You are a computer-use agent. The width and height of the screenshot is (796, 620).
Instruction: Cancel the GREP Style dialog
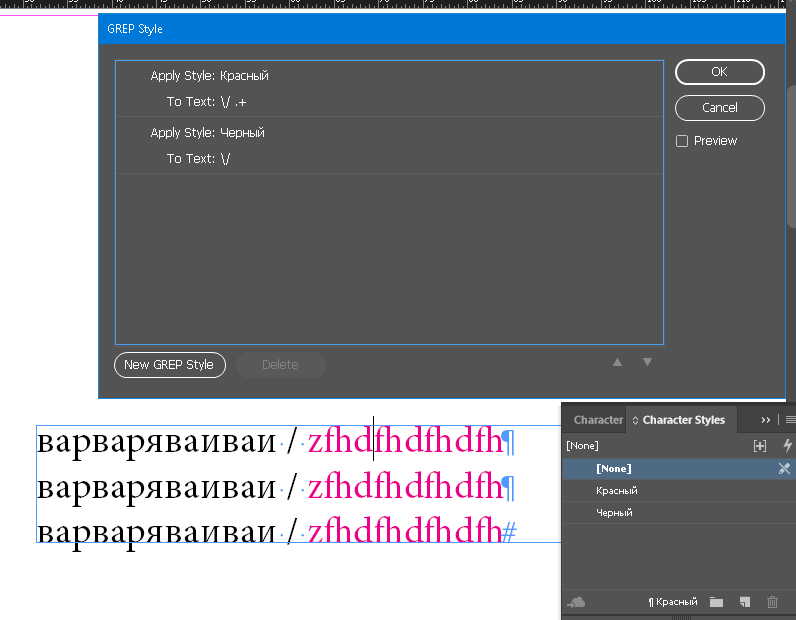[x=719, y=108]
